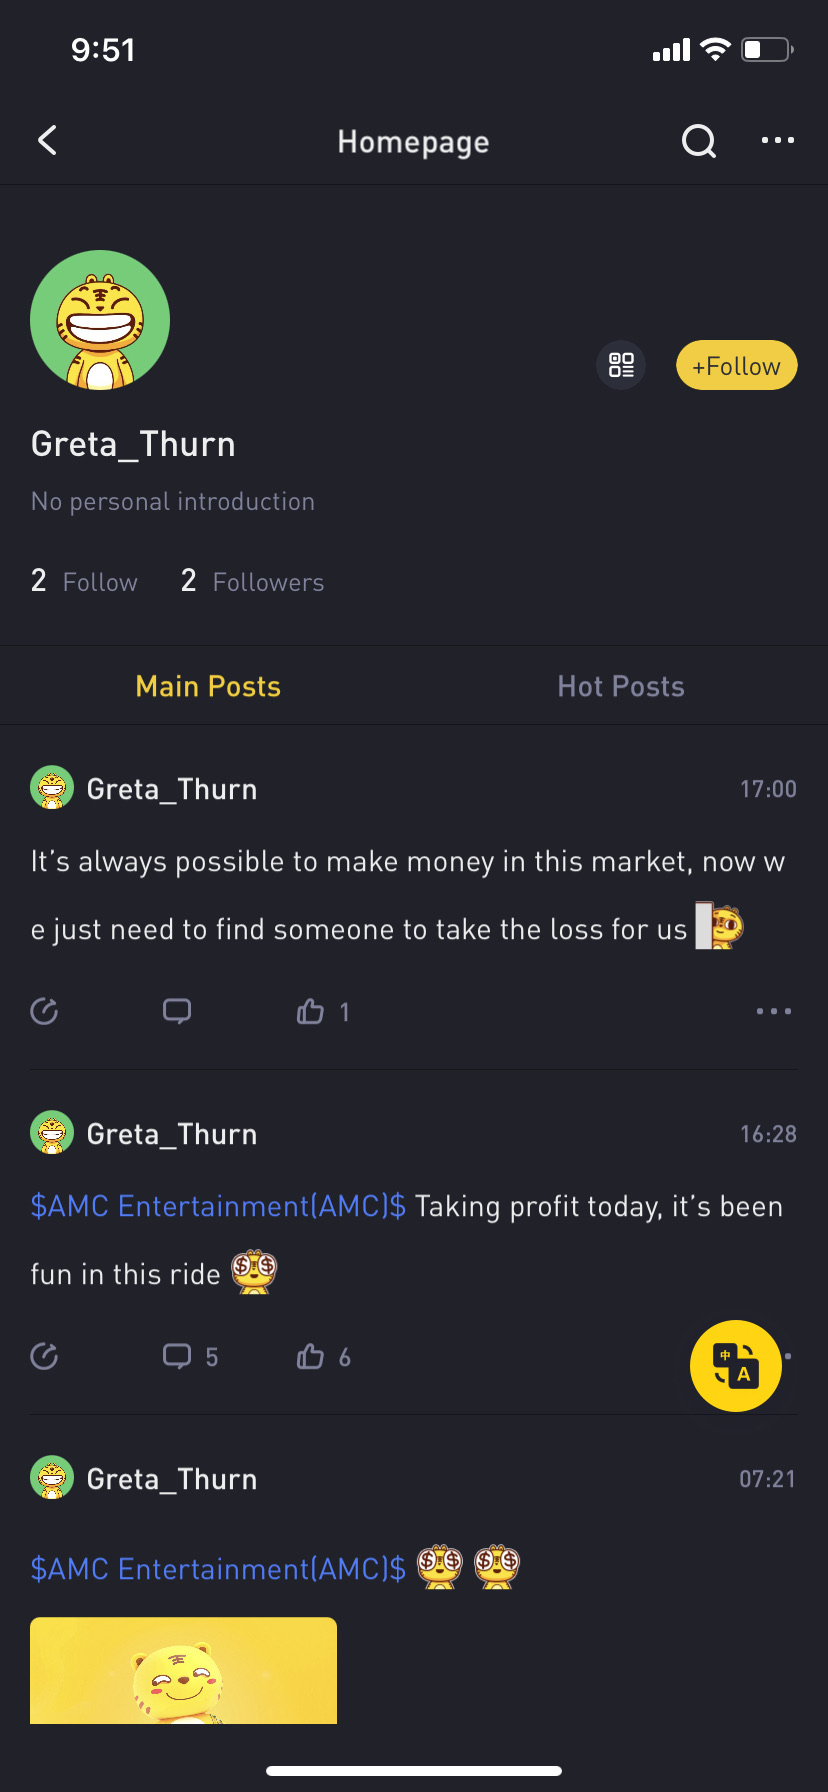Comment on the 17:00 post
The height and width of the screenshot is (1792, 828).
(177, 1012)
